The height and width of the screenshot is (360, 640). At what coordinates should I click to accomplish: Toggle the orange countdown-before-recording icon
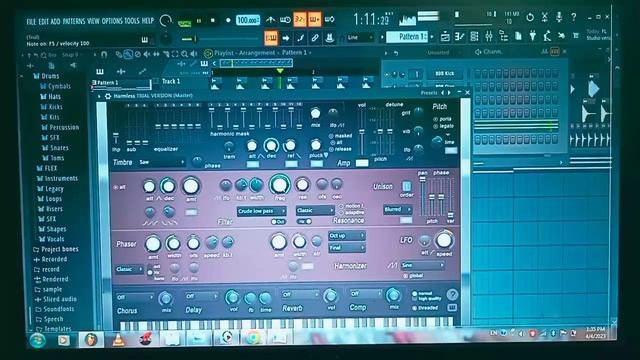300,19
